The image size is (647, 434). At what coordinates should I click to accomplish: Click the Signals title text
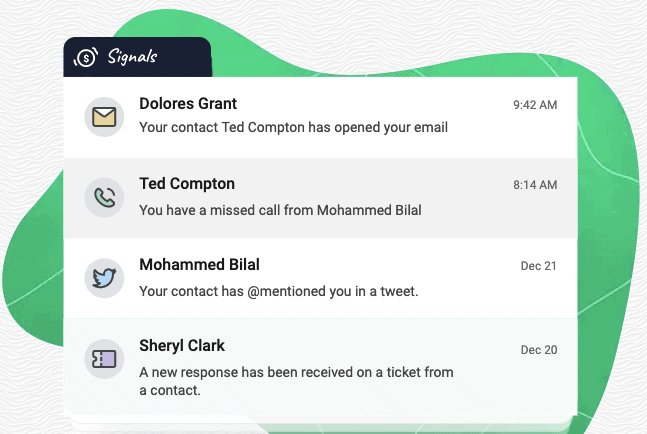[x=132, y=57]
